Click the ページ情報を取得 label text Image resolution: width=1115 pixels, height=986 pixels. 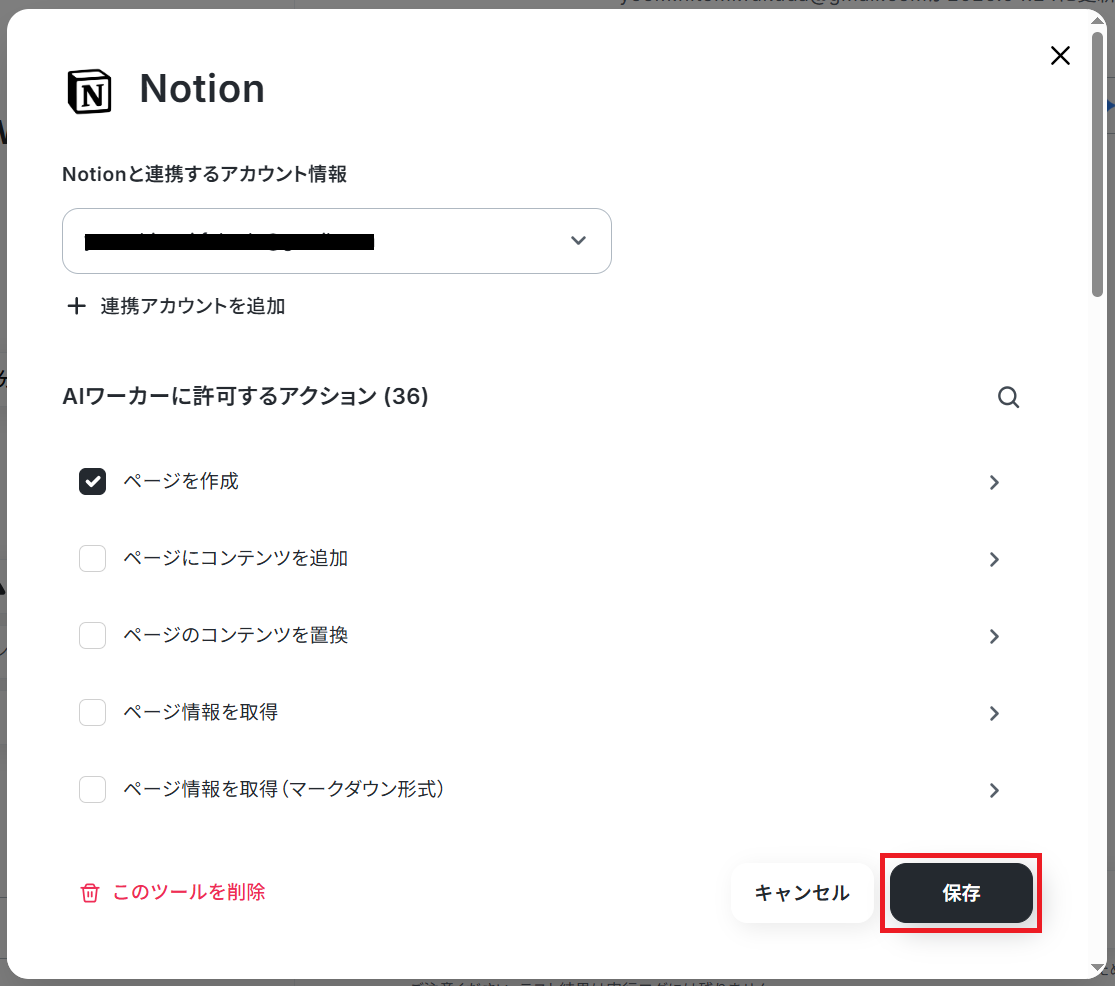[x=201, y=712]
